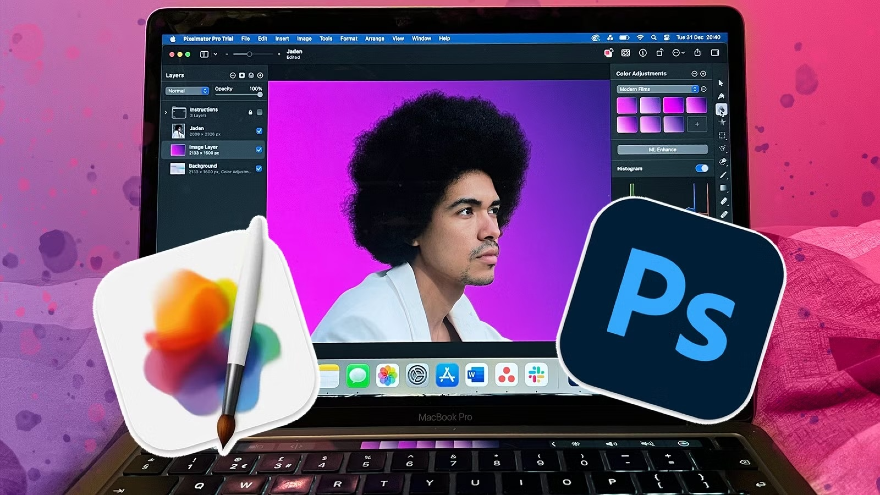Uncheck the Image Layer visibility checkbox

coord(259,149)
